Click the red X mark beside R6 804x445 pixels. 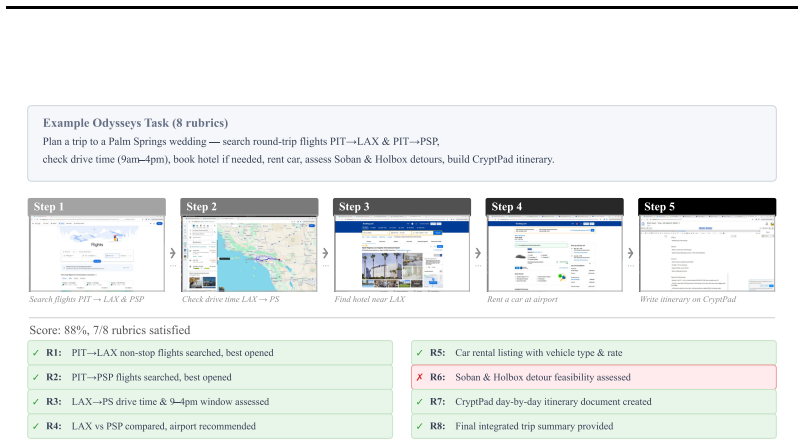click(x=419, y=377)
